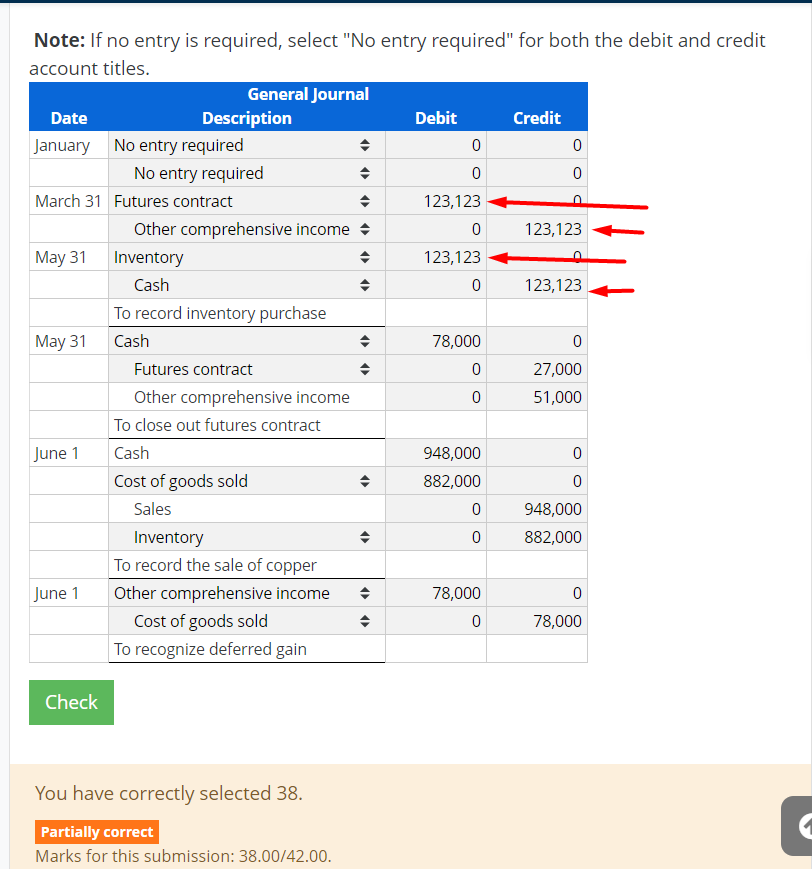Click the 'General Journal' table header
This screenshot has height=869, width=812.
pyautogui.click(x=308, y=94)
